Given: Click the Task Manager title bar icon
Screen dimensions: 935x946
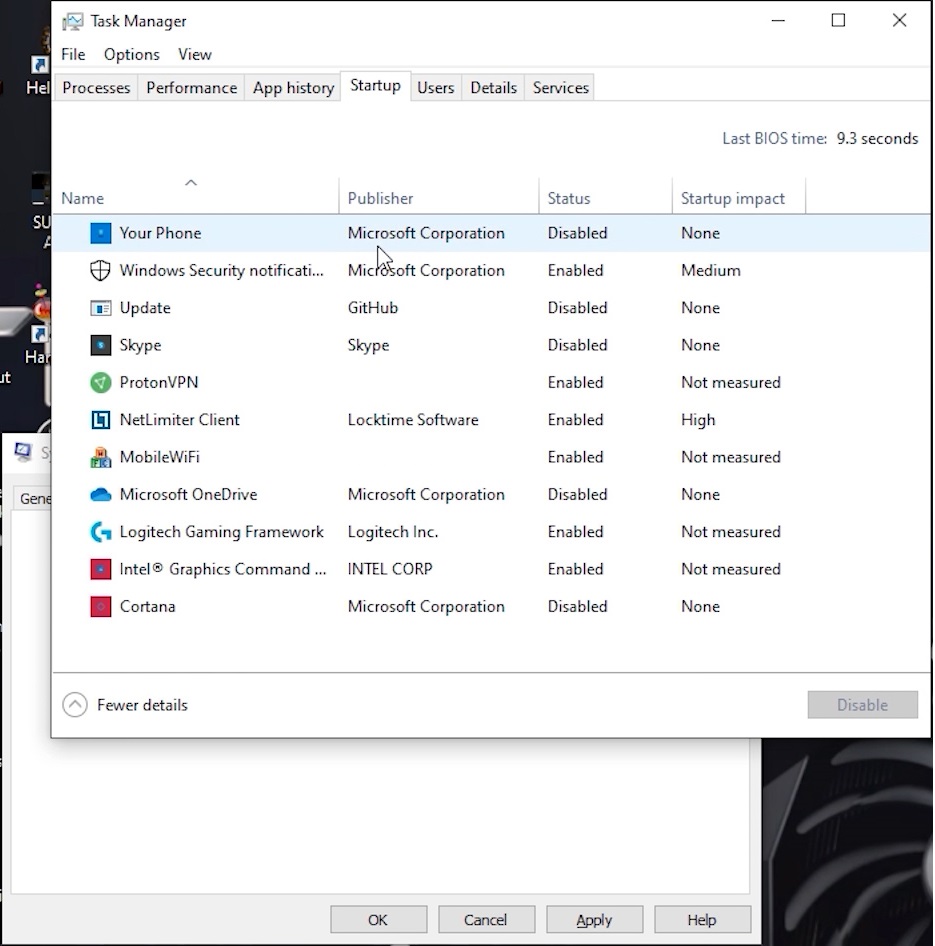Looking at the screenshot, I should pos(72,22).
